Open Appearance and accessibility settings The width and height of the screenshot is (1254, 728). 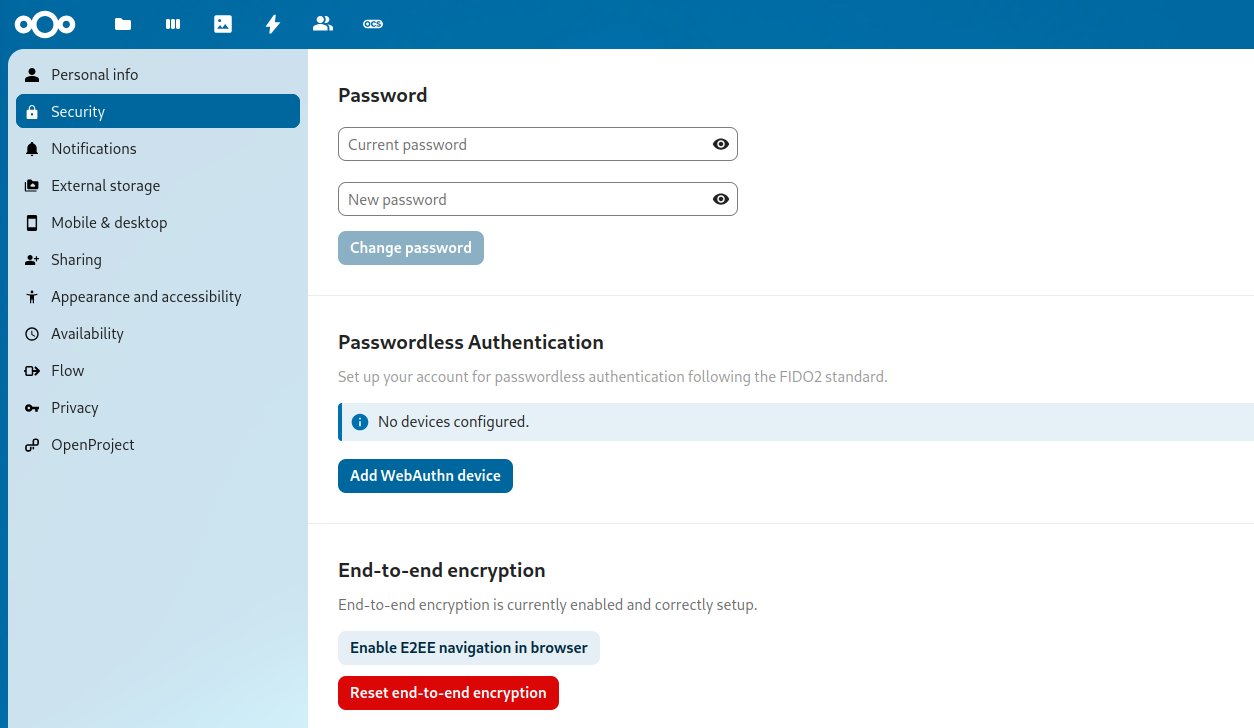tap(146, 297)
